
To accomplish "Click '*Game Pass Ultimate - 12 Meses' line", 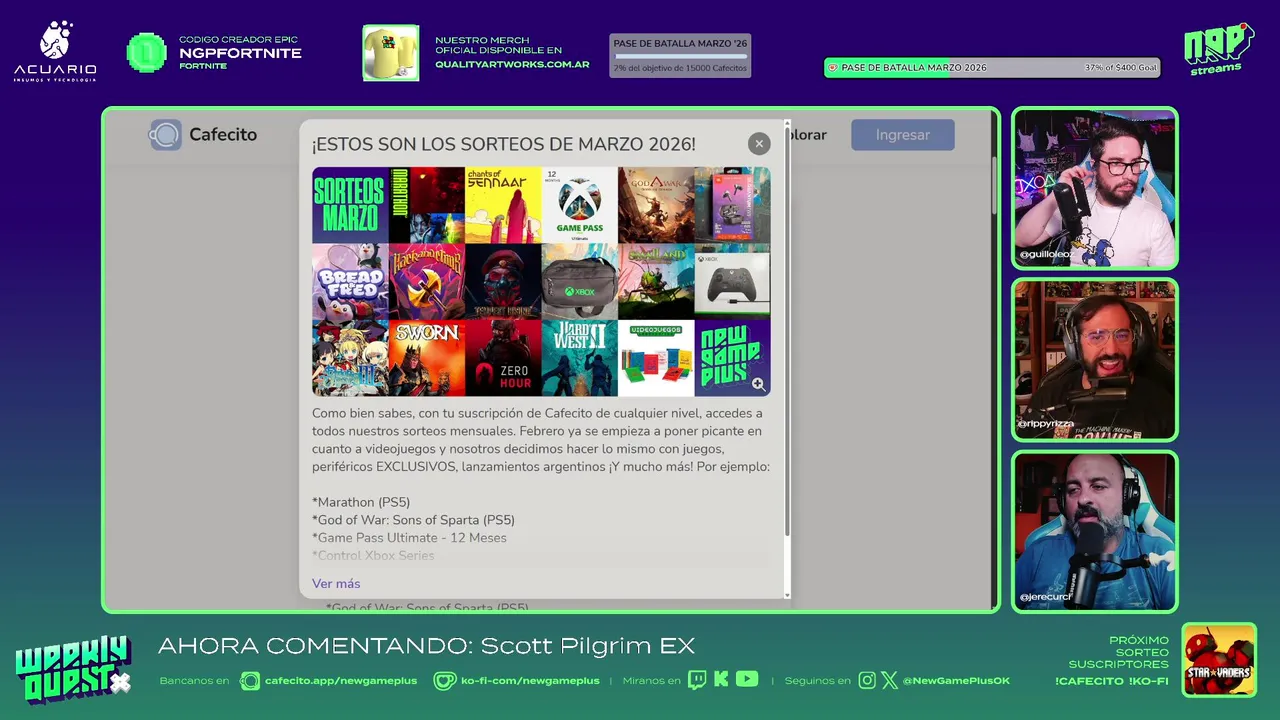I will (409, 538).
